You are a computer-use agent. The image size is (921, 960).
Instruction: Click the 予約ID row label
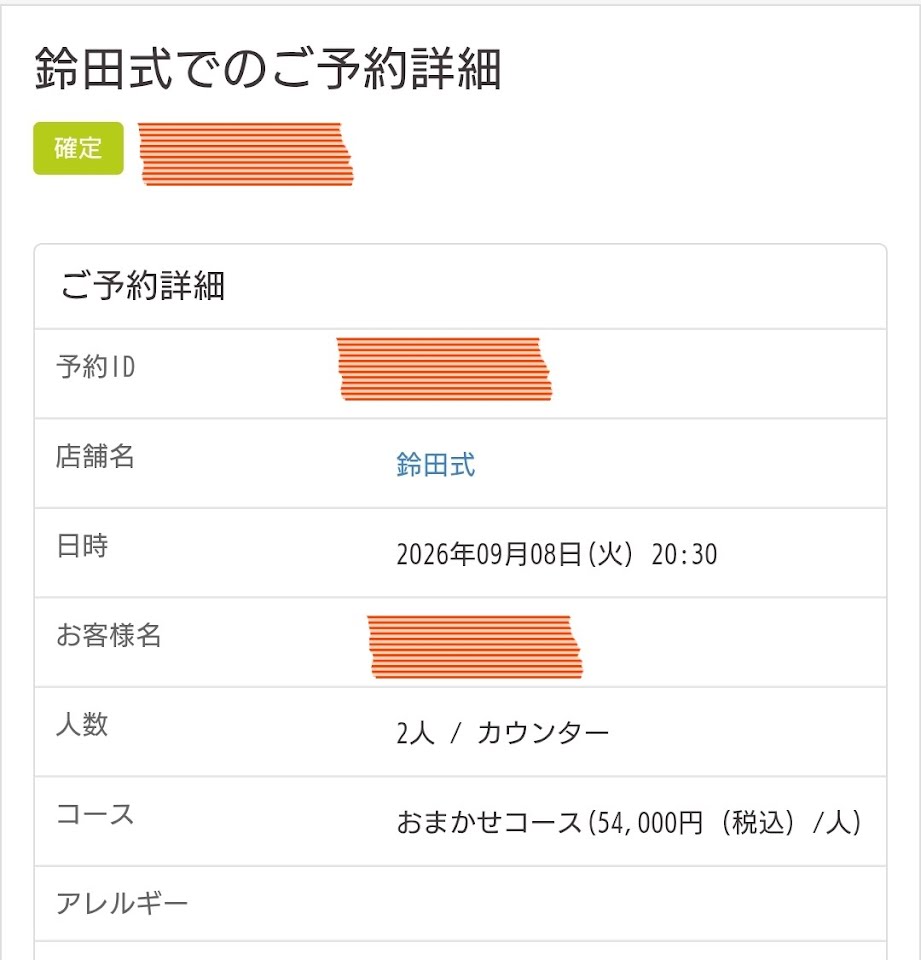(96, 368)
